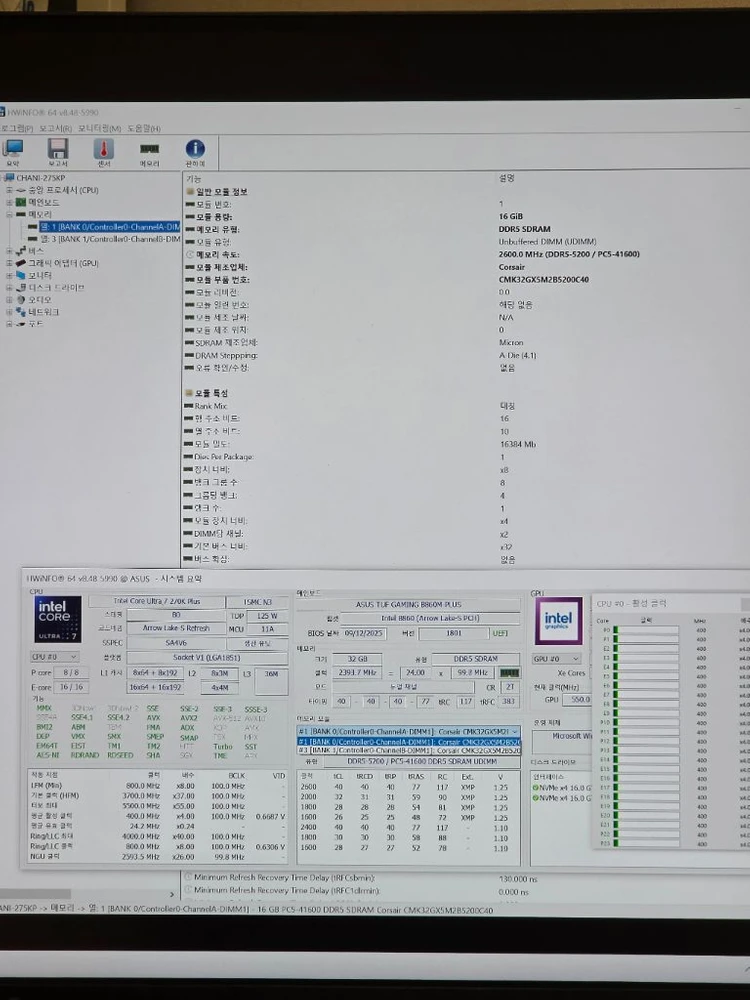Click the green status icon of first NVMe drive
Image resolution: width=750 pixels, height=1000 pixels.
[536, 788]
